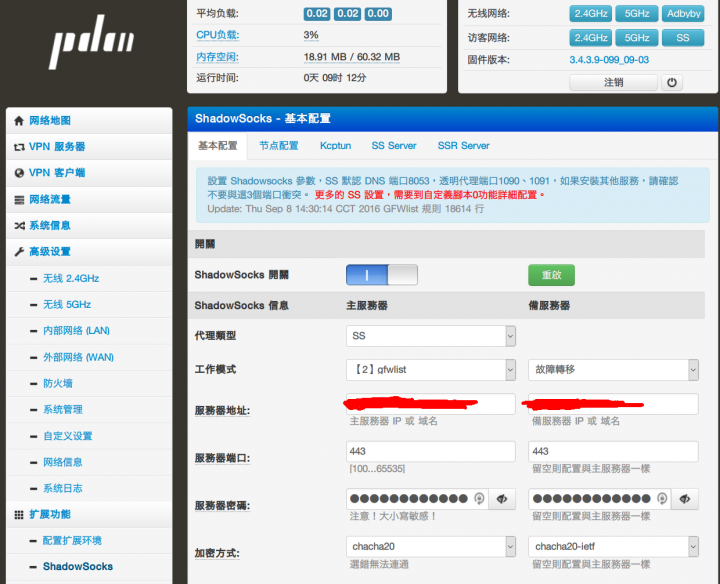Click the arrows icon beside VPN 服务器
720x584 pixels.
[x=19, y=147]
